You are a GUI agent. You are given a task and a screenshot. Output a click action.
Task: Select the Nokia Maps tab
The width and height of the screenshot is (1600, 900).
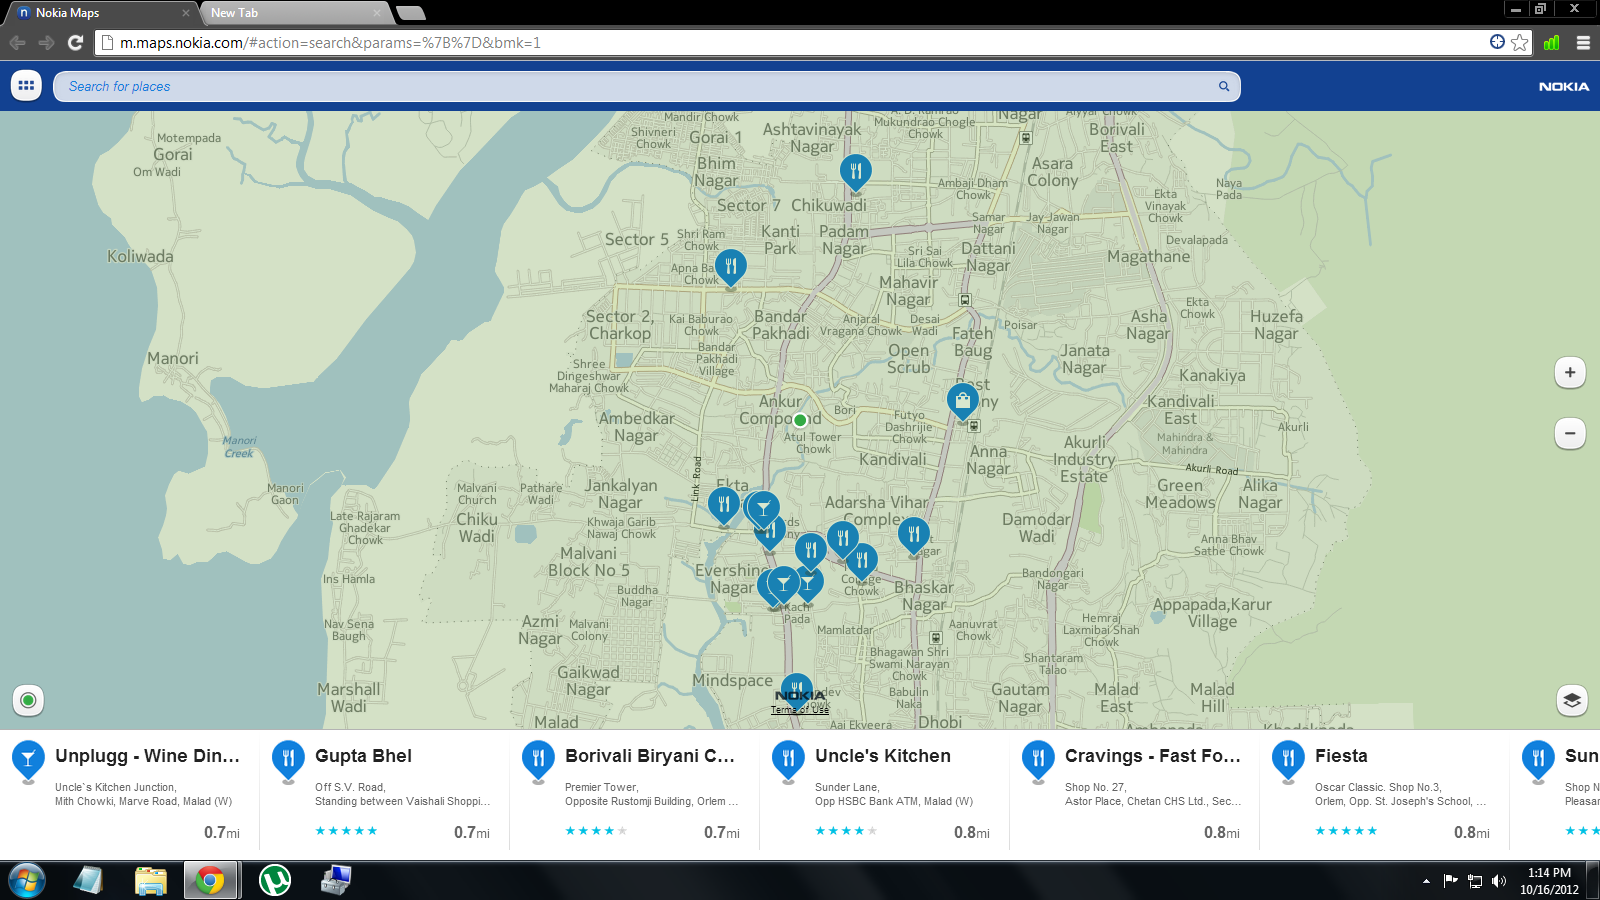[95, 13]
